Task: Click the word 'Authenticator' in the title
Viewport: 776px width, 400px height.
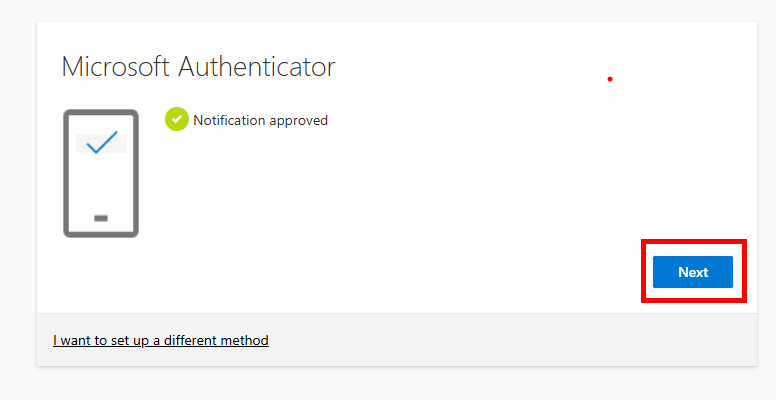Action: point(257,67)
